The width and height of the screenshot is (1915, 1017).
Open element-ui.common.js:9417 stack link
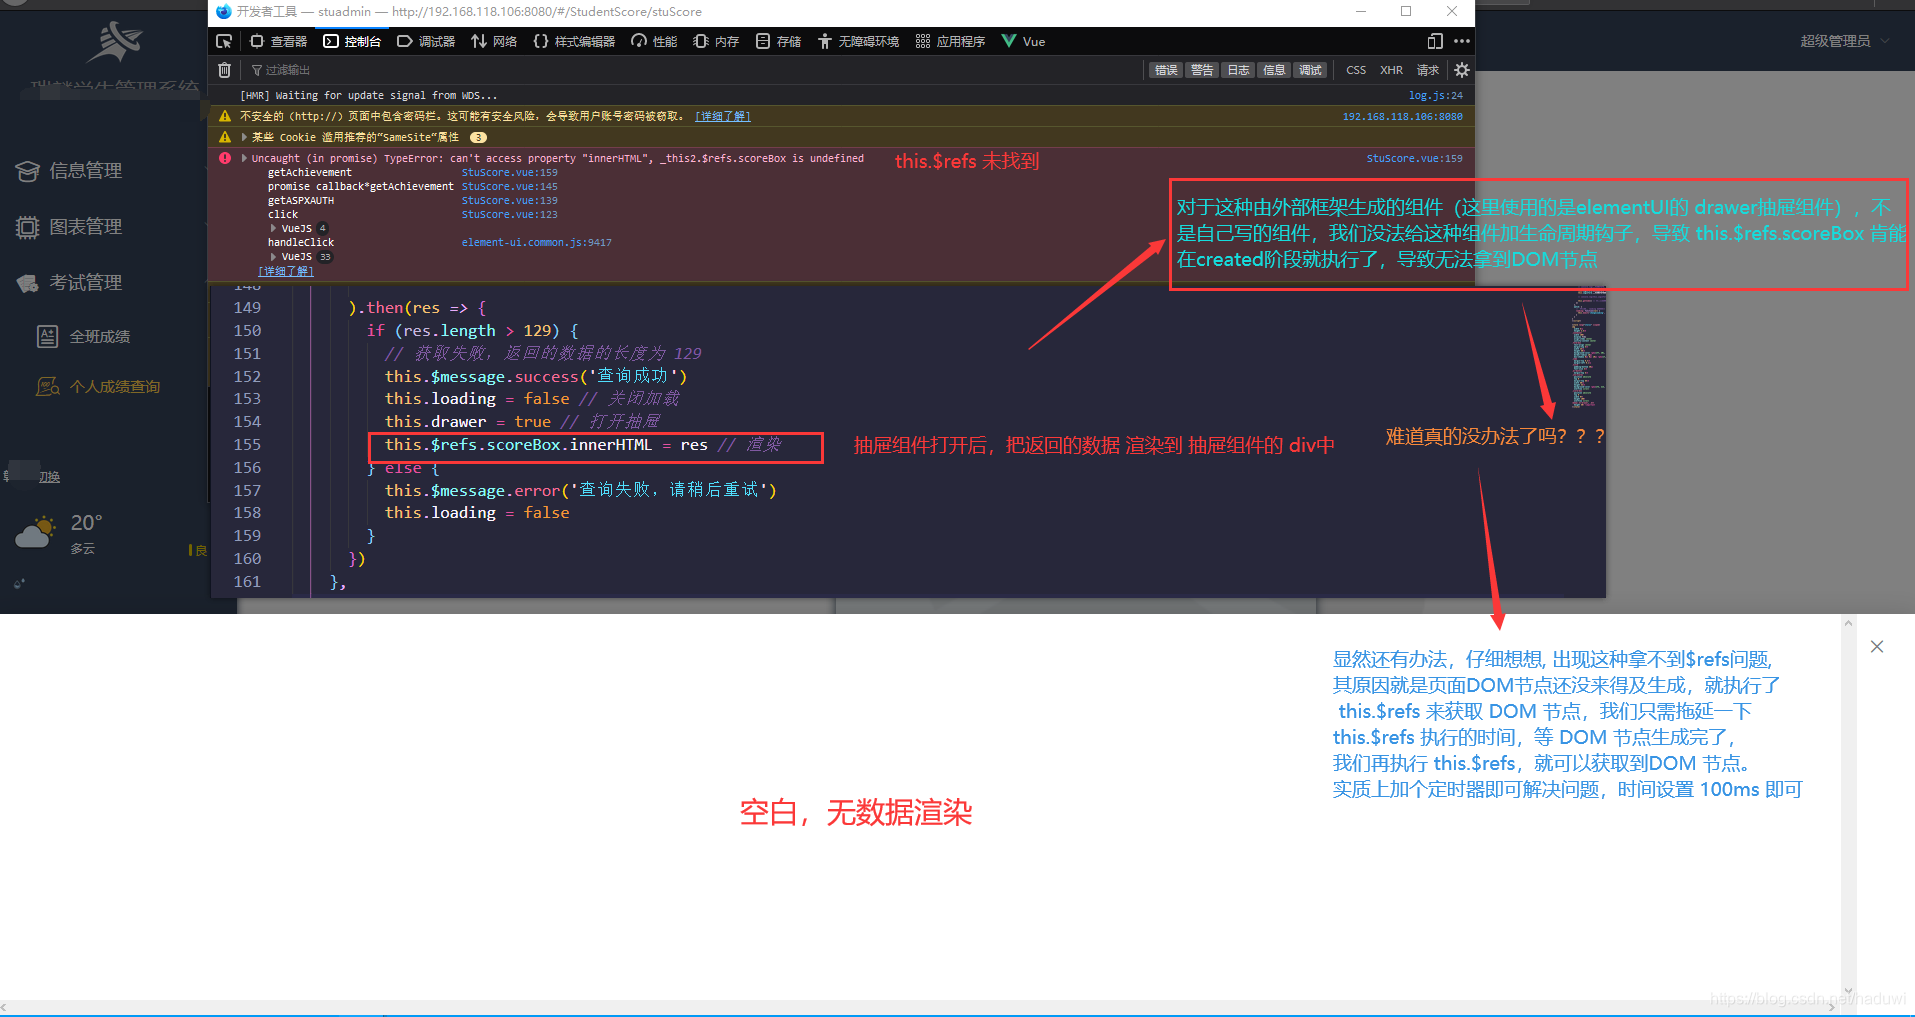(536, 243)
